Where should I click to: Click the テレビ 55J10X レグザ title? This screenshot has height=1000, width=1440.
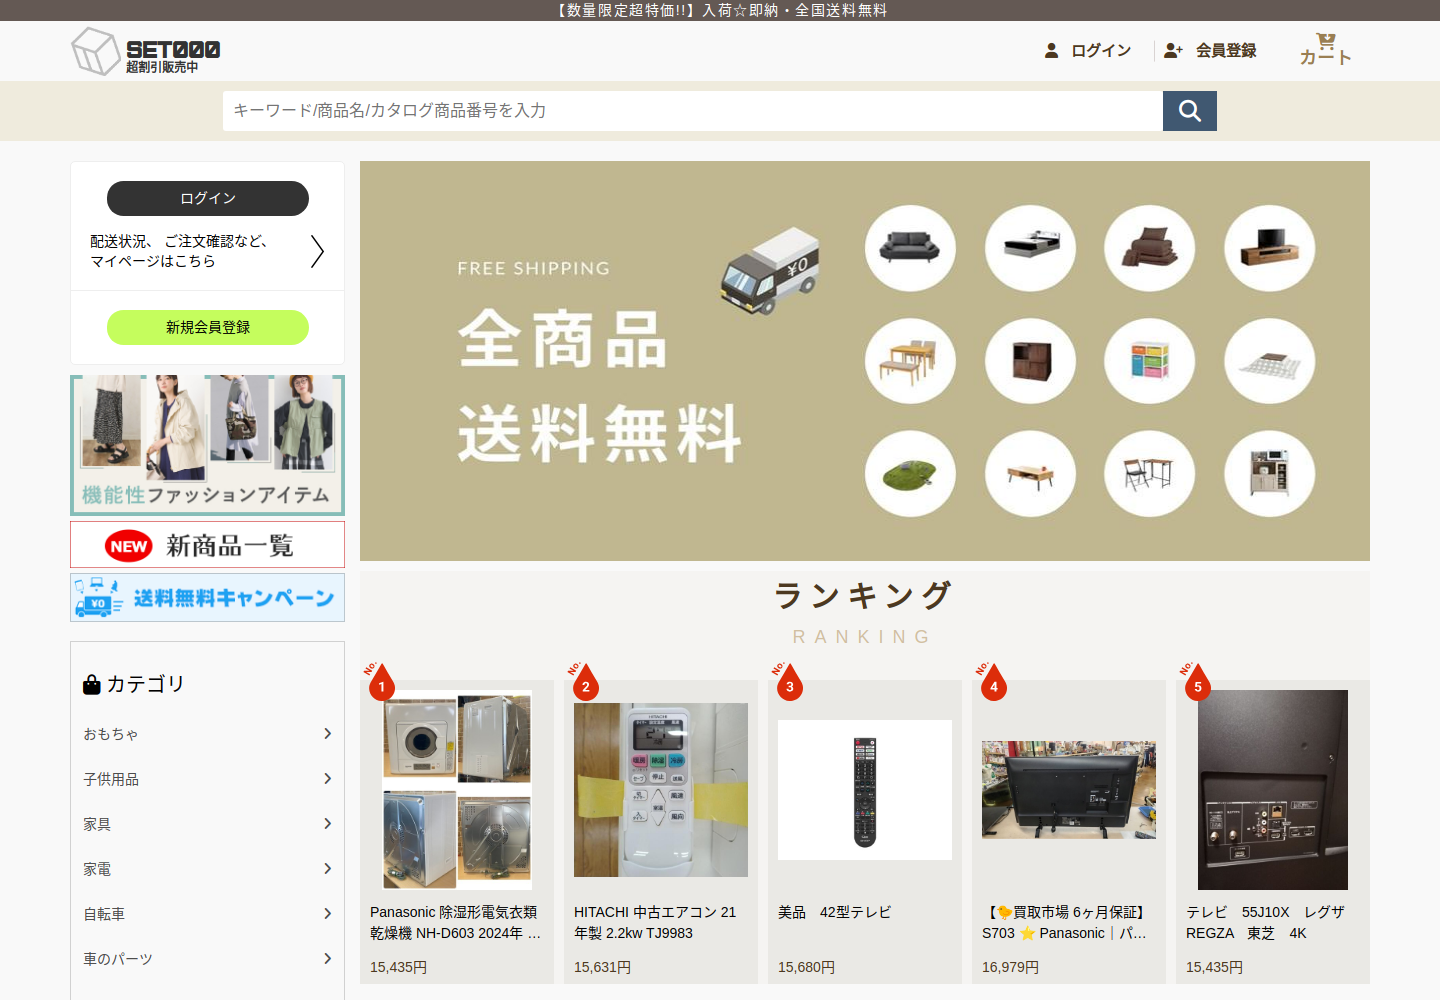1266,923
